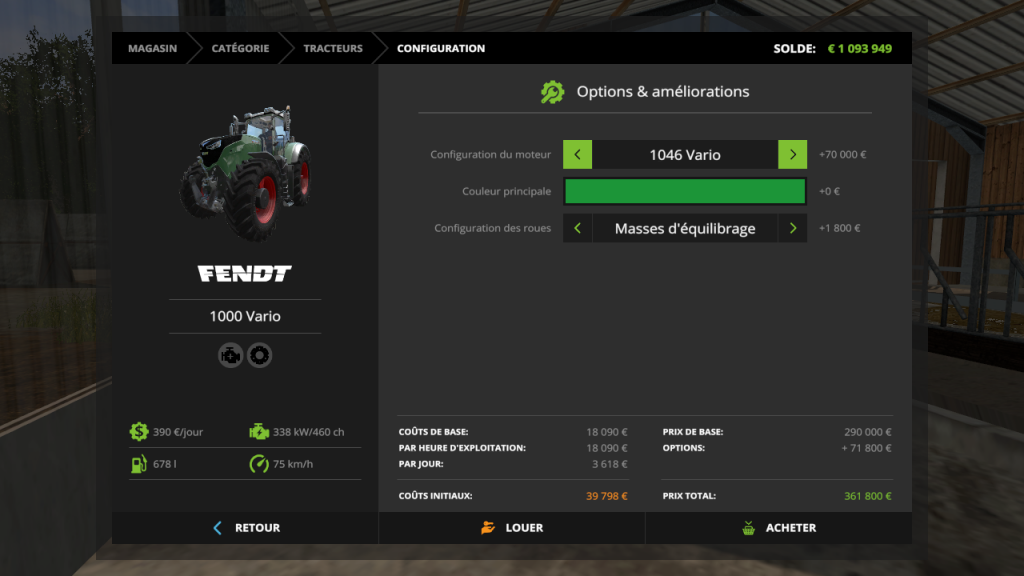The width and height of the screenshot is (1024, 576).
Task: Go to the Magasin breadcrumb
Action: click(152, 48)
